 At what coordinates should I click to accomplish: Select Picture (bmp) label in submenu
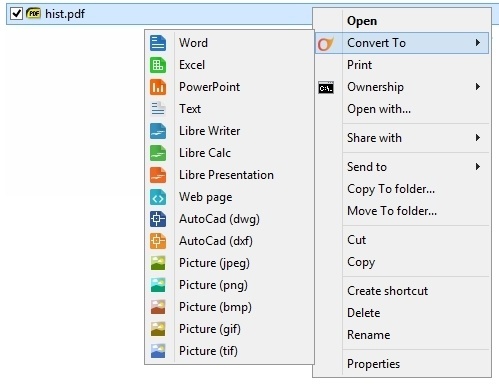215,307
